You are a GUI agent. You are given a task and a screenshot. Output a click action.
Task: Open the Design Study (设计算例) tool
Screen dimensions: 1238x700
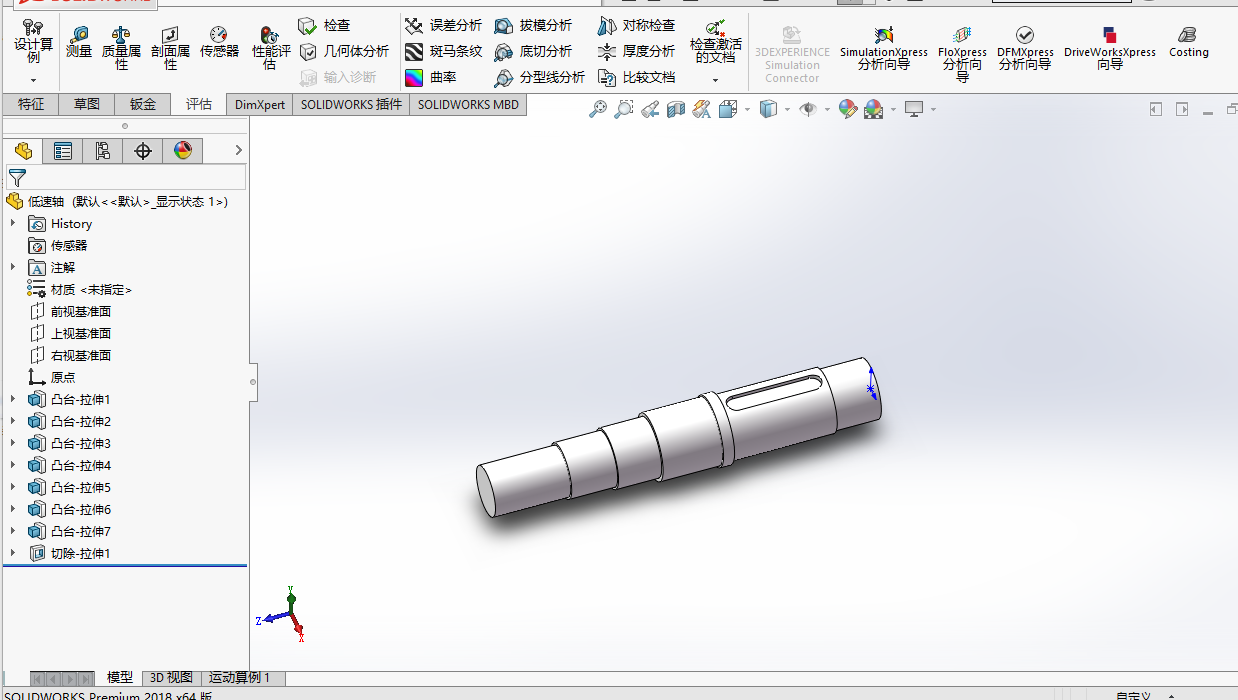[x=33, y=43]
